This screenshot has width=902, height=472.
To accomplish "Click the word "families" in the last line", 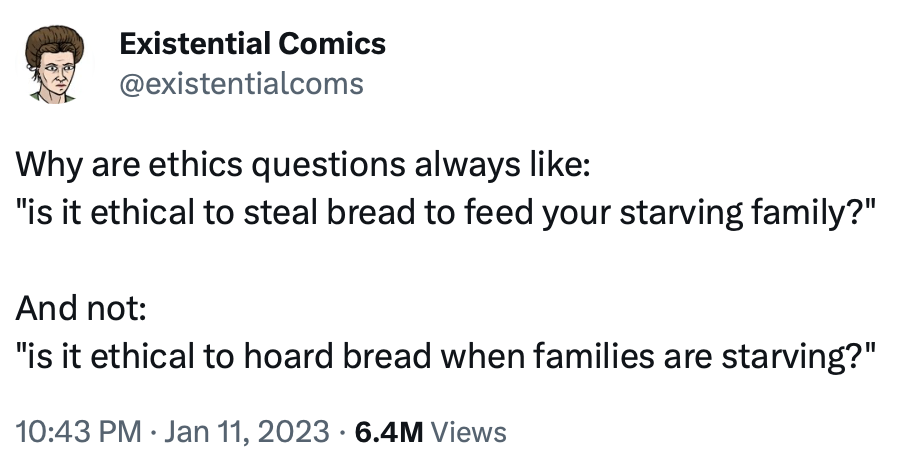I will (x=588, y=358).
